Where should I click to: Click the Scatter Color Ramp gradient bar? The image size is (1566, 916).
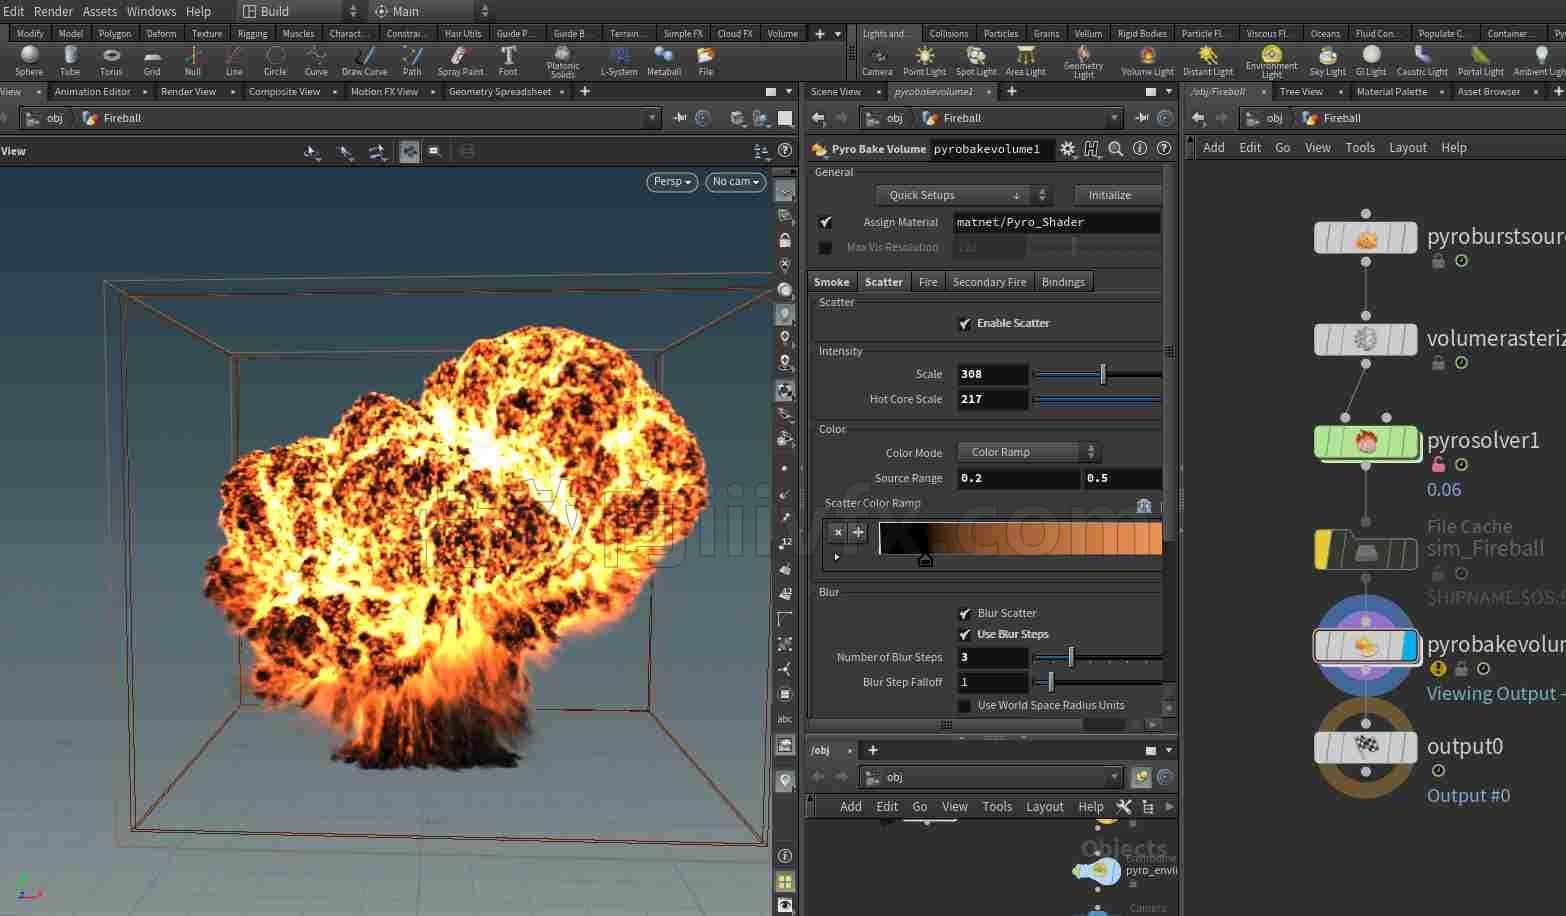[x=1020, y=538]
